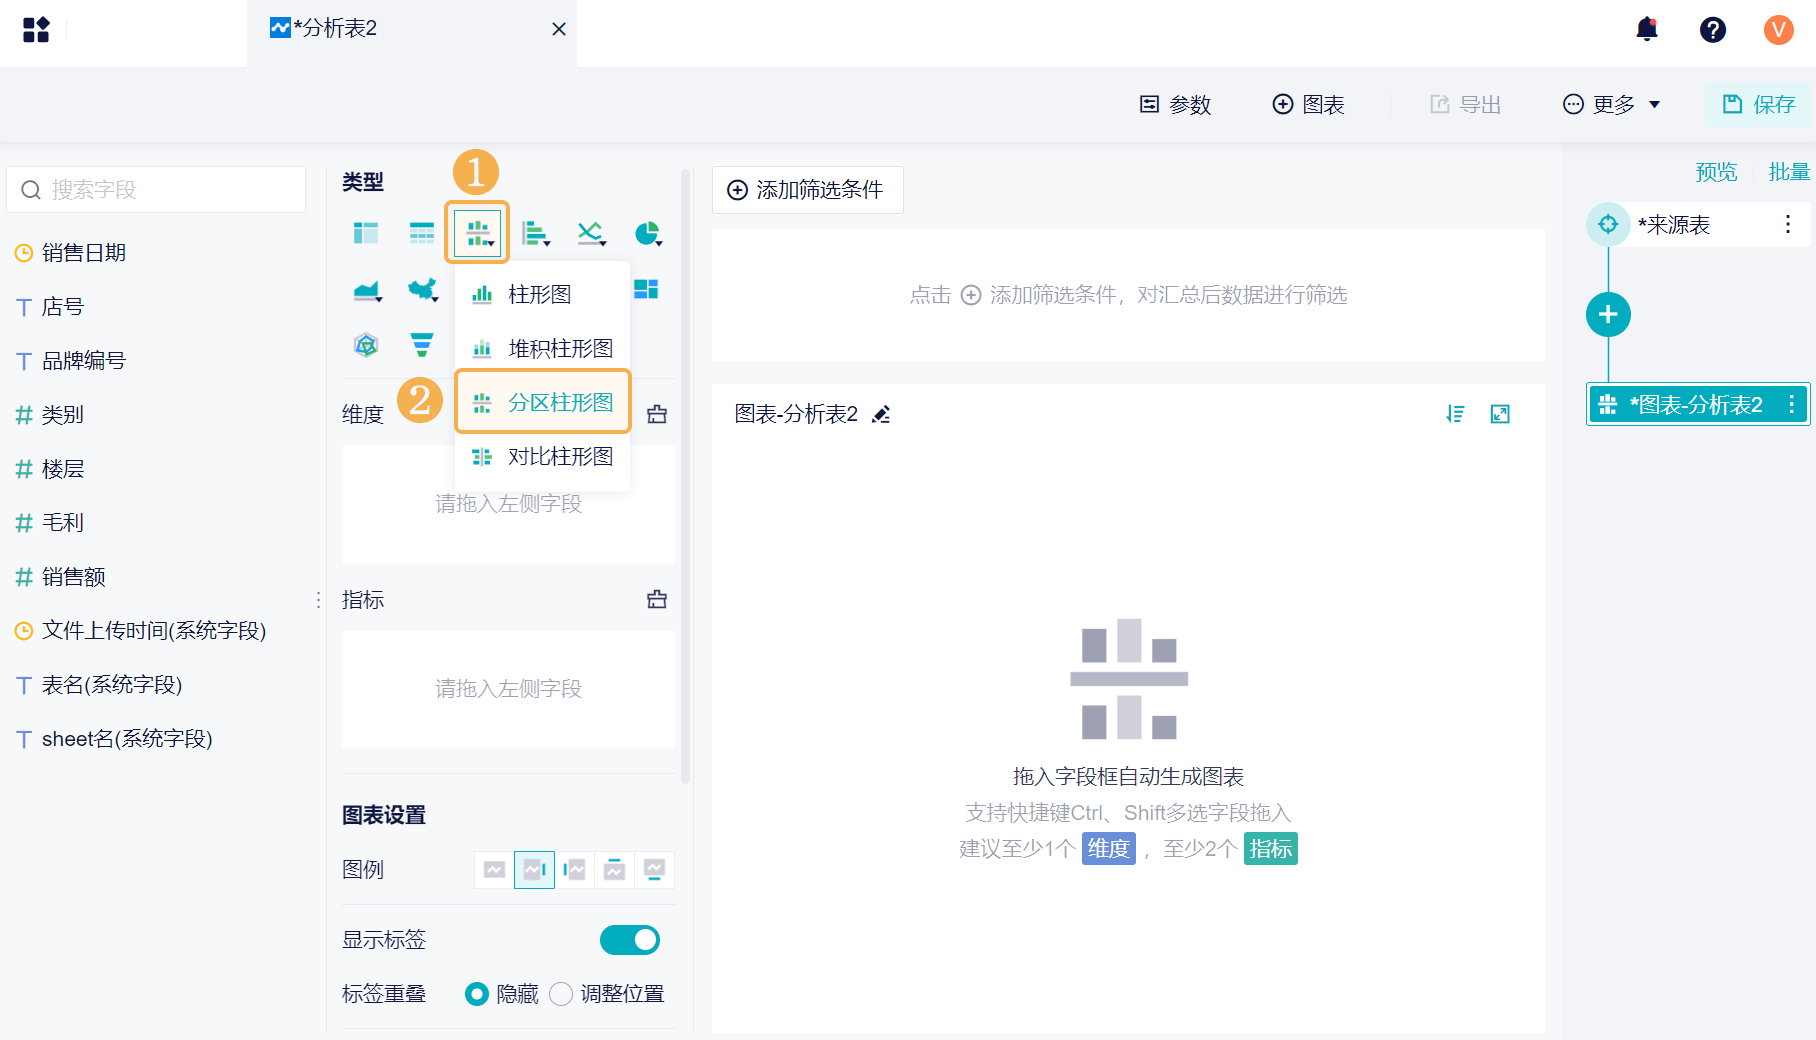Image resolution: width=1816 pixels, height=1040 pixels.
Task: Edit the 图表-分析表2 title with pencil icon
Action: (881, 414)
